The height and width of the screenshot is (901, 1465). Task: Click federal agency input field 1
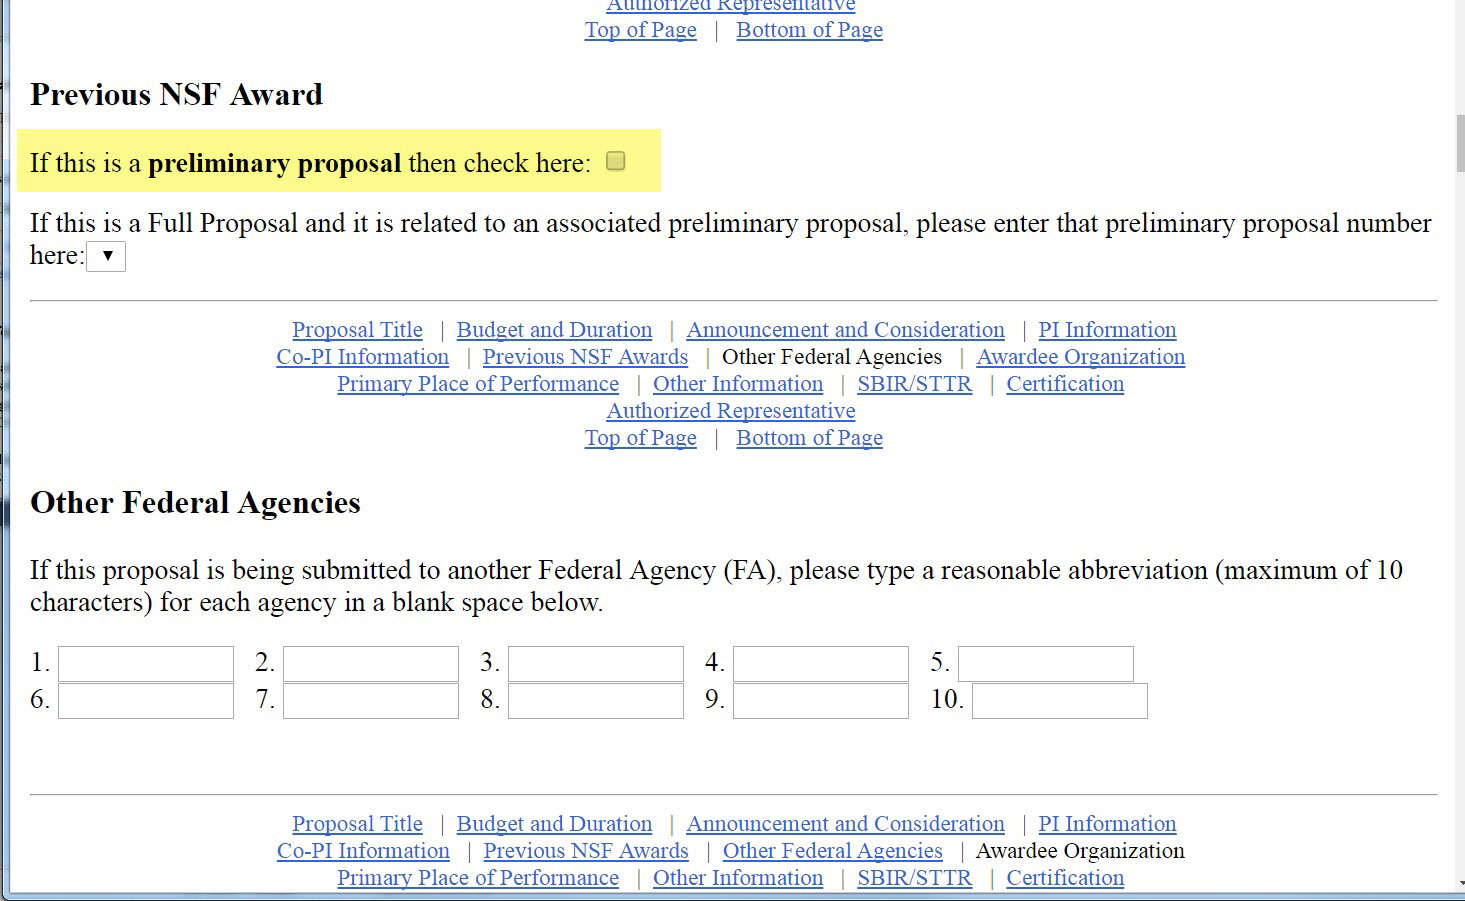pyautogui.click(x=146, y=664)
